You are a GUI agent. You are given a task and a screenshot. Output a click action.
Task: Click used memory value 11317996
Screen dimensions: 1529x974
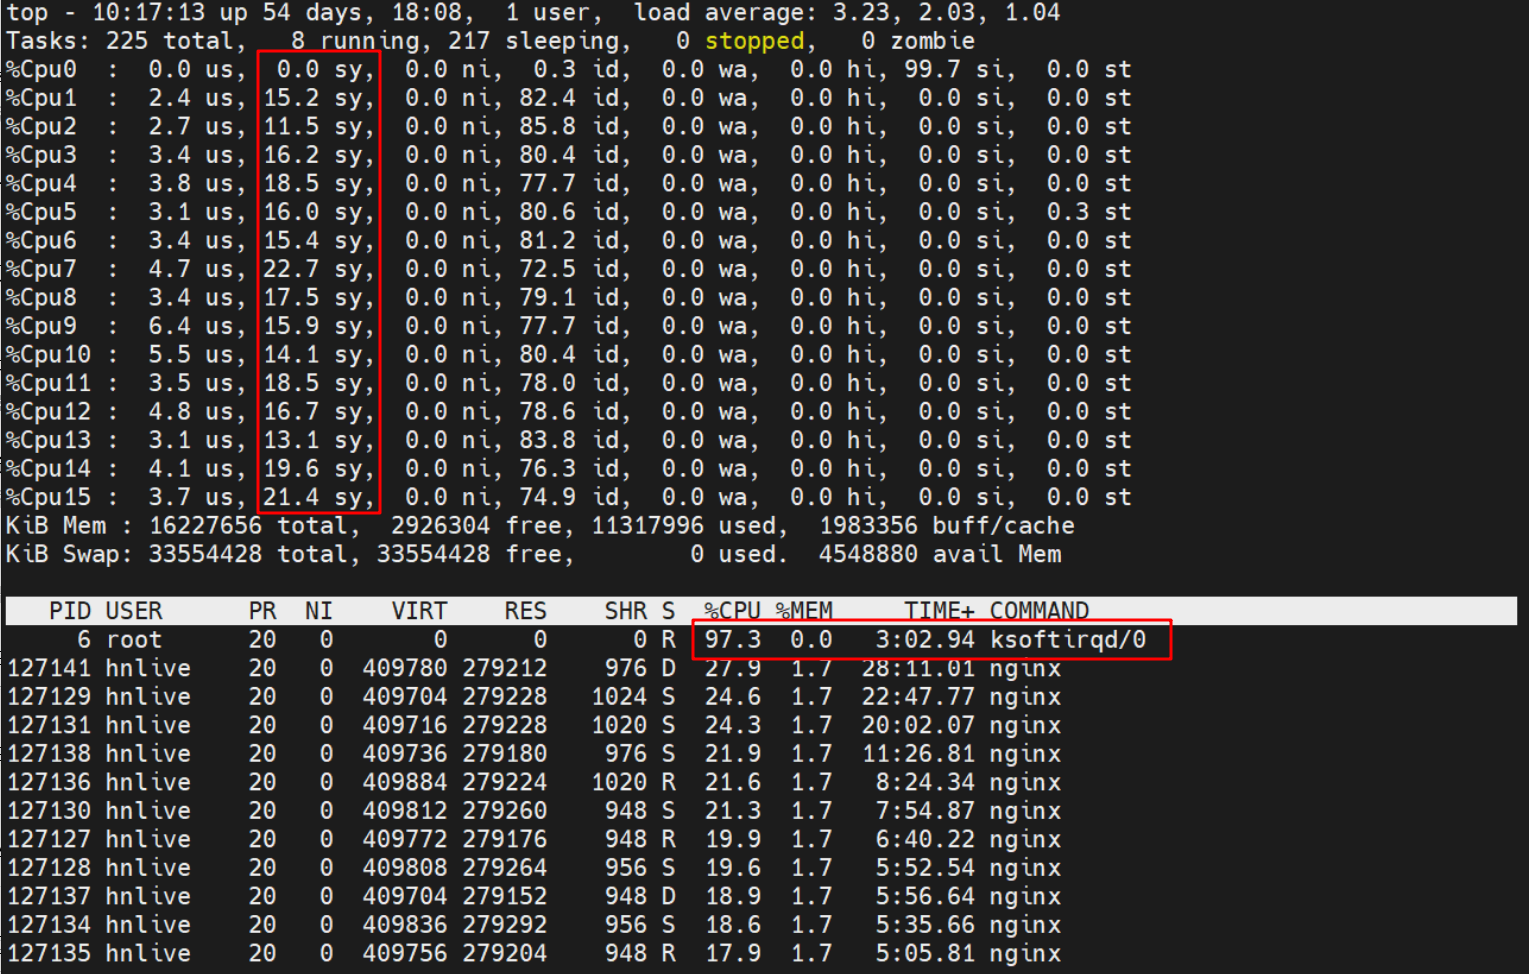coord(647,526)
